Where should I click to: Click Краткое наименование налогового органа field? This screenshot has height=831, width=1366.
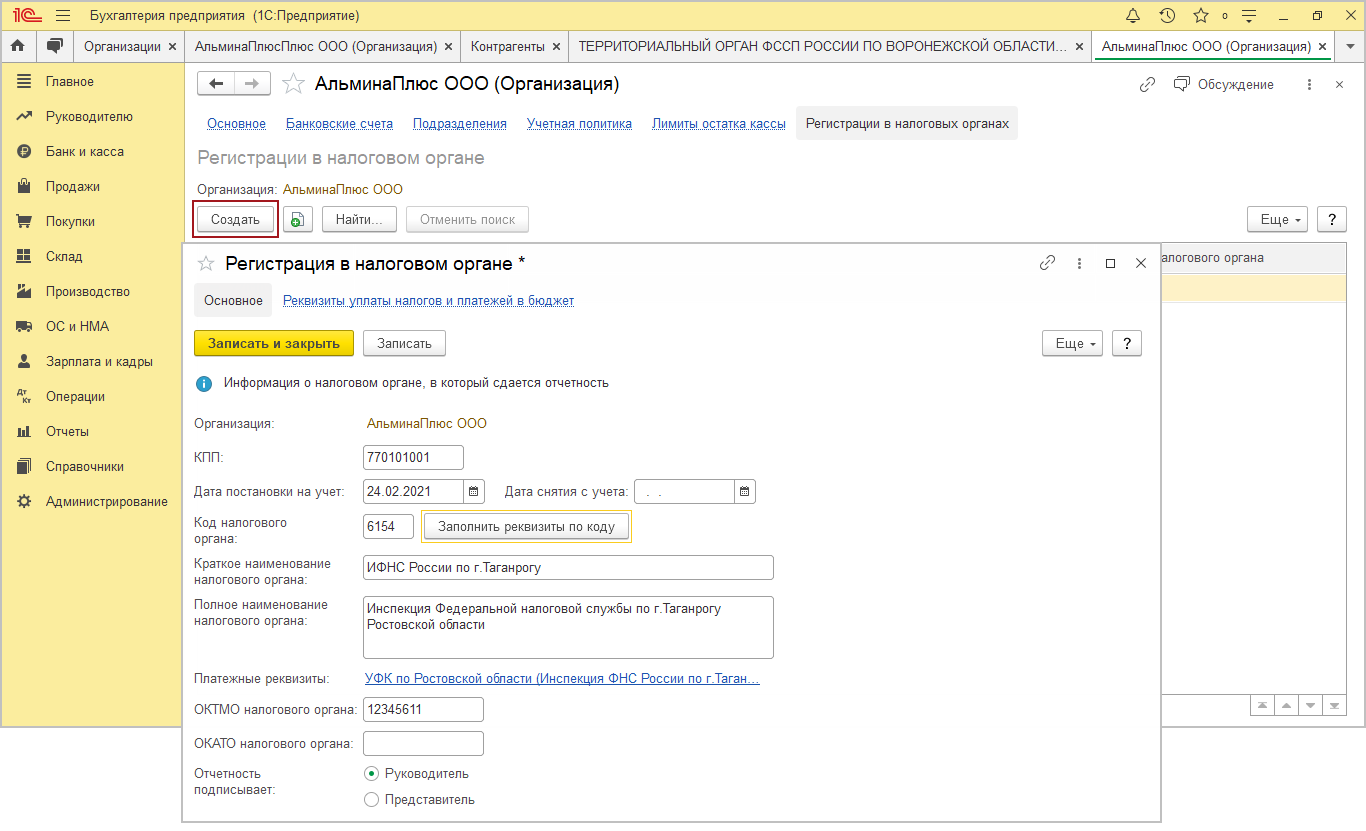[568, 567]
